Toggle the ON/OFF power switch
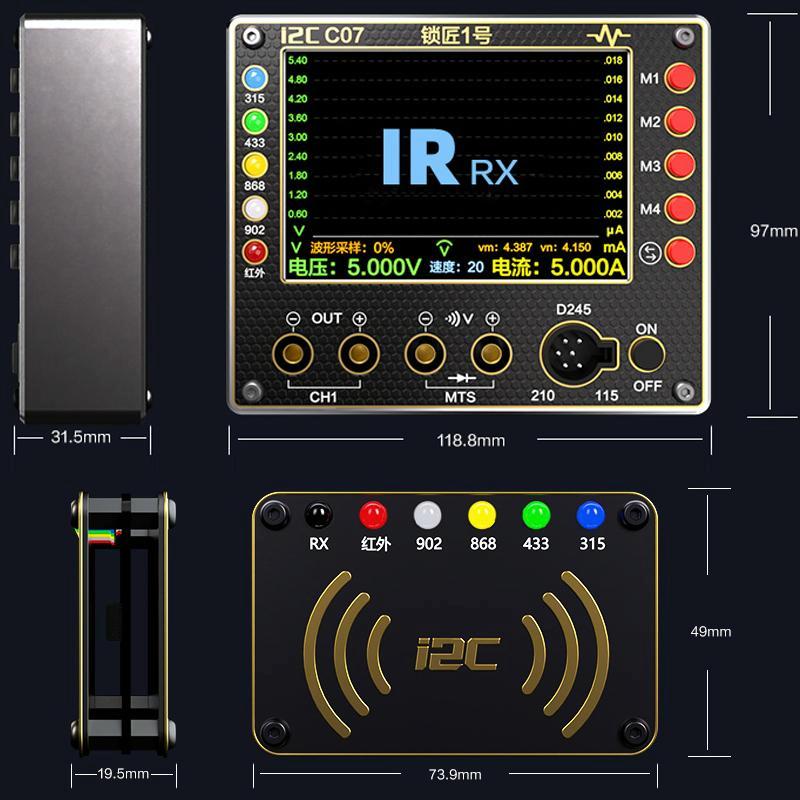Image resolution: width=800 pixels, height=800 pixels. pos(648,355)
